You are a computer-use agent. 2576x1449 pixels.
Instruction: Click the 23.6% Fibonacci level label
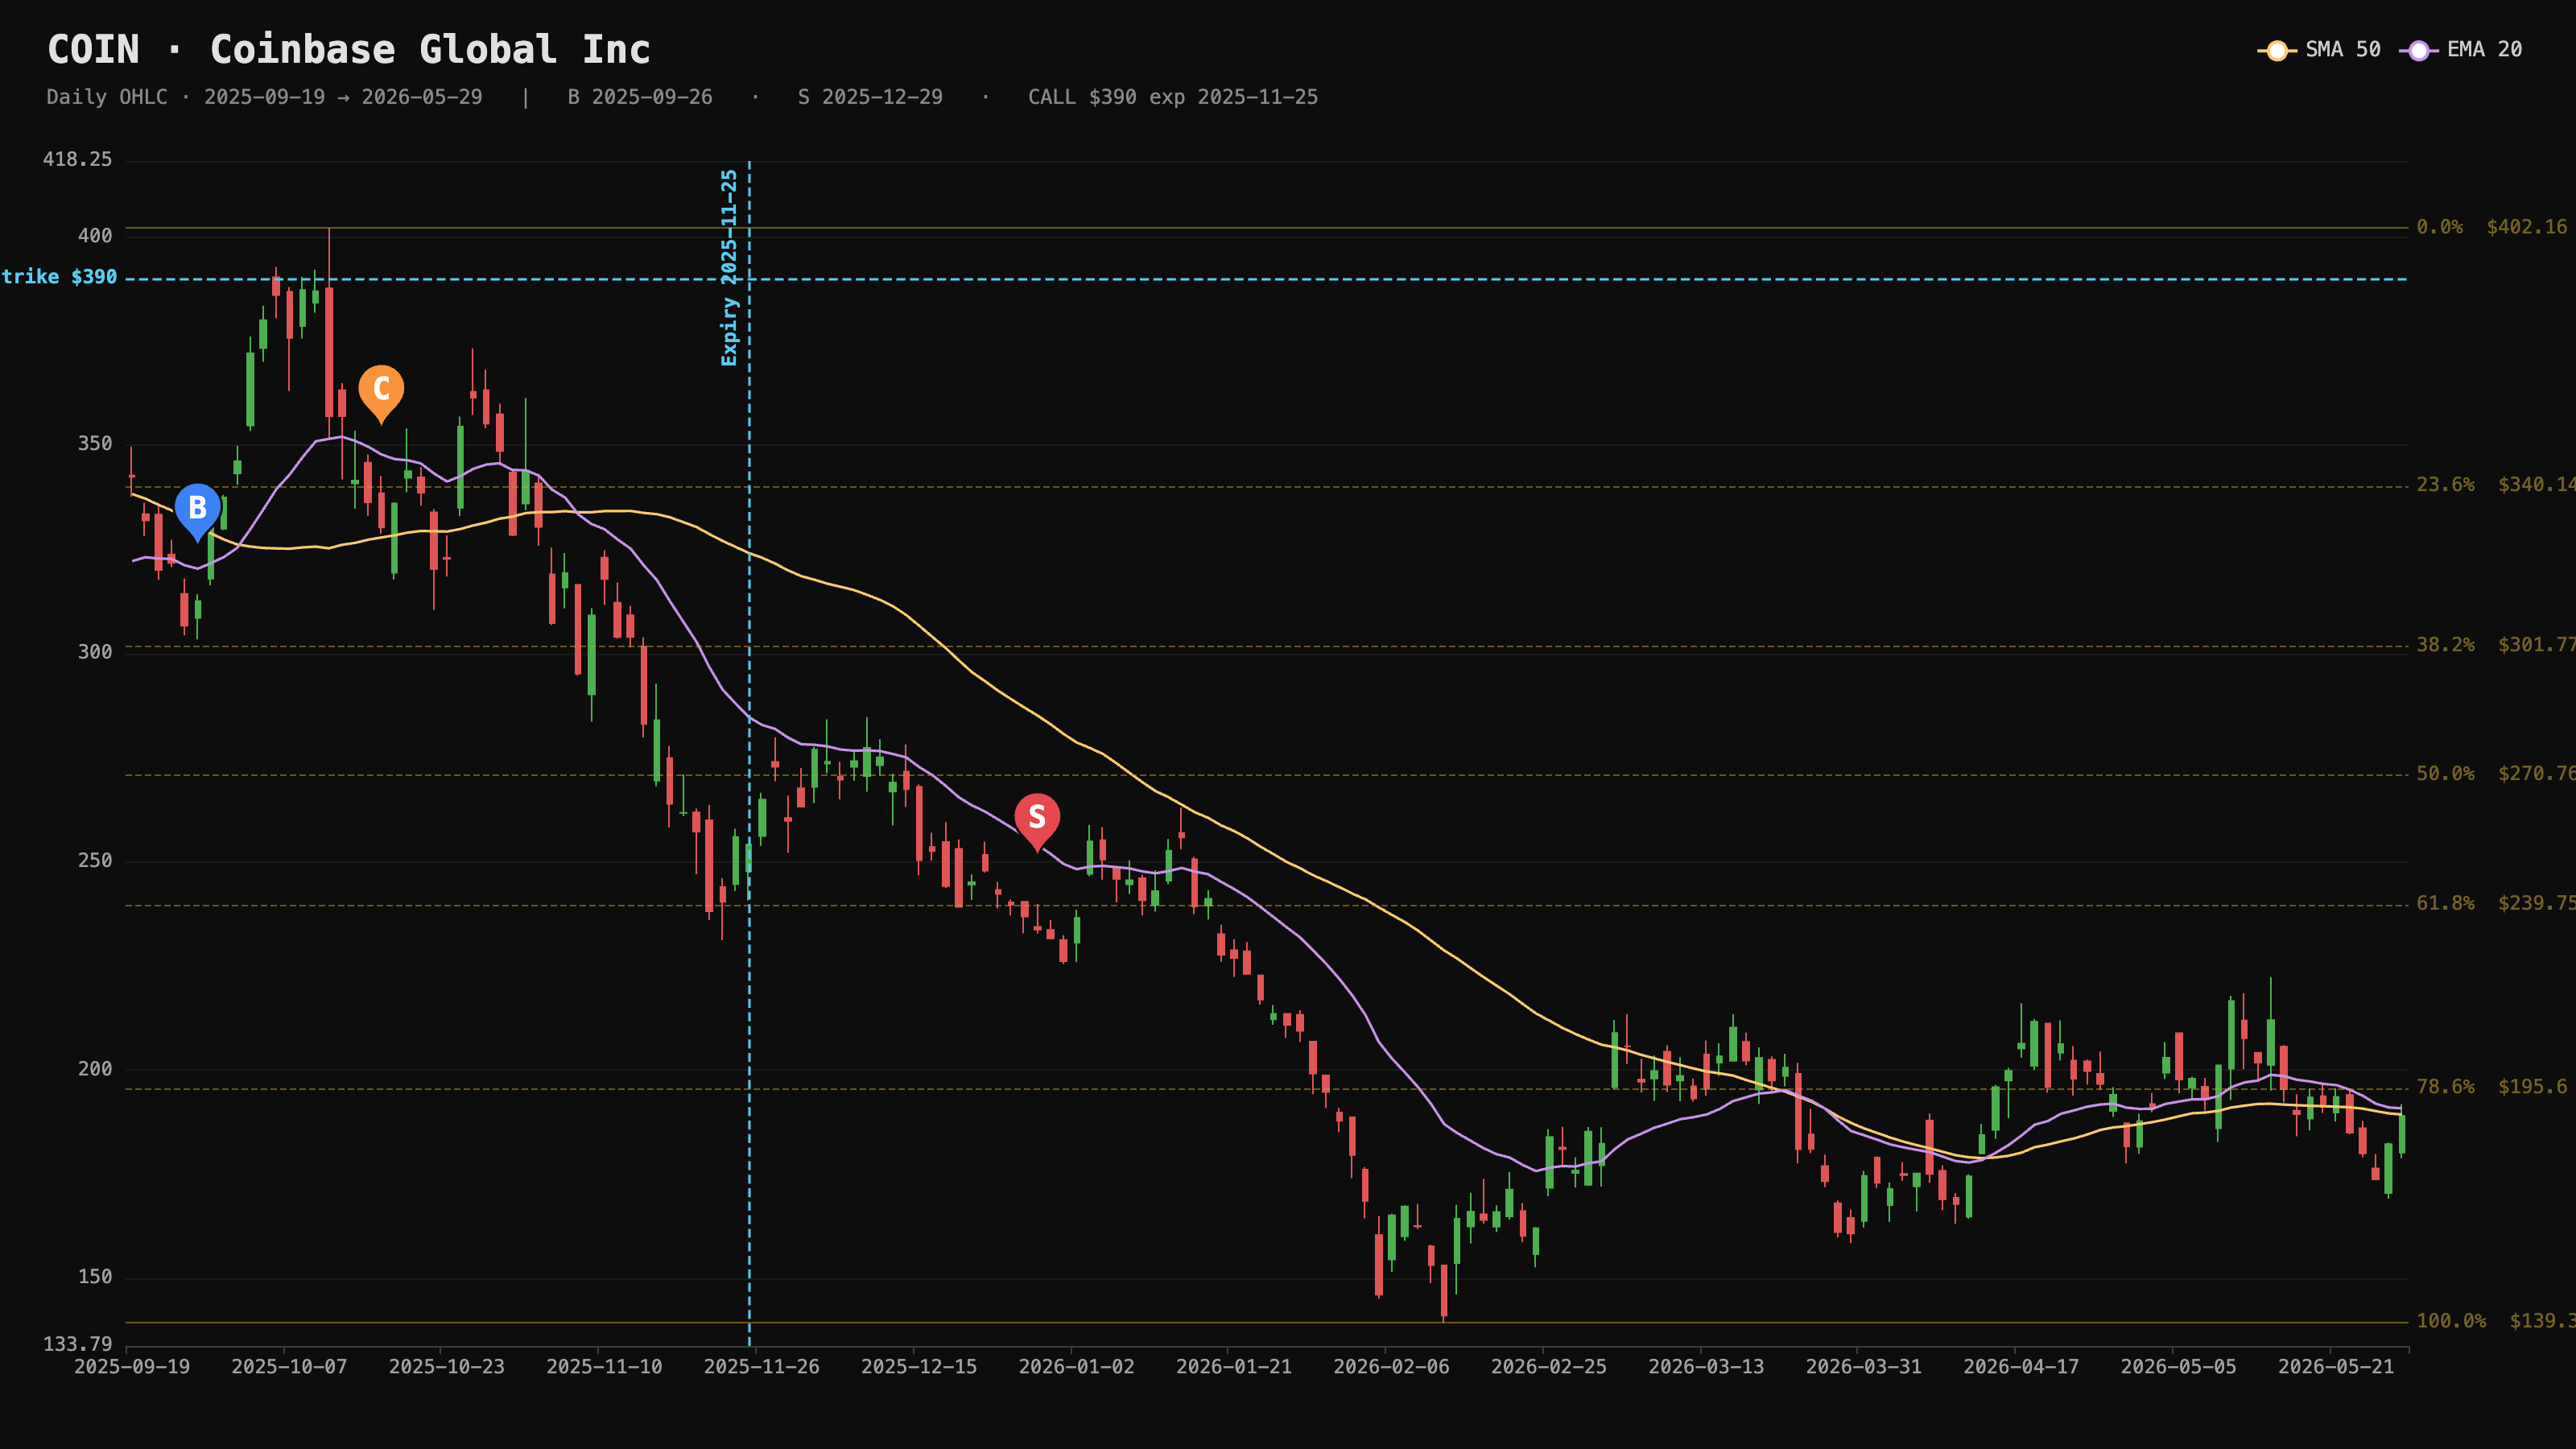click(x=2445, y=485)
